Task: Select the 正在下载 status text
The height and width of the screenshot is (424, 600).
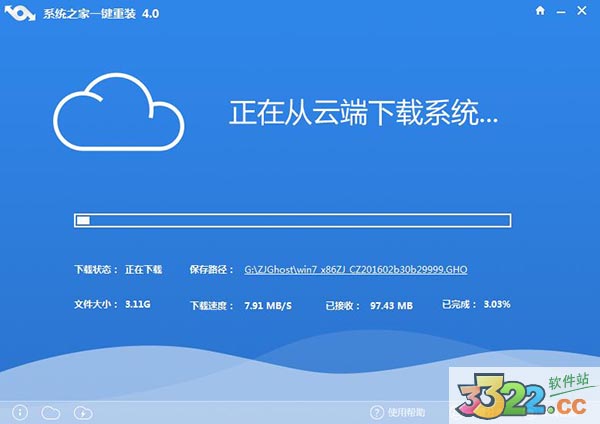Action: [143, 270]
